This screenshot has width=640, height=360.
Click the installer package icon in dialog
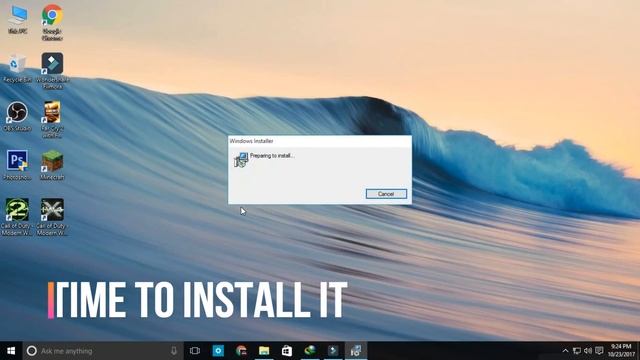(241, 160)
